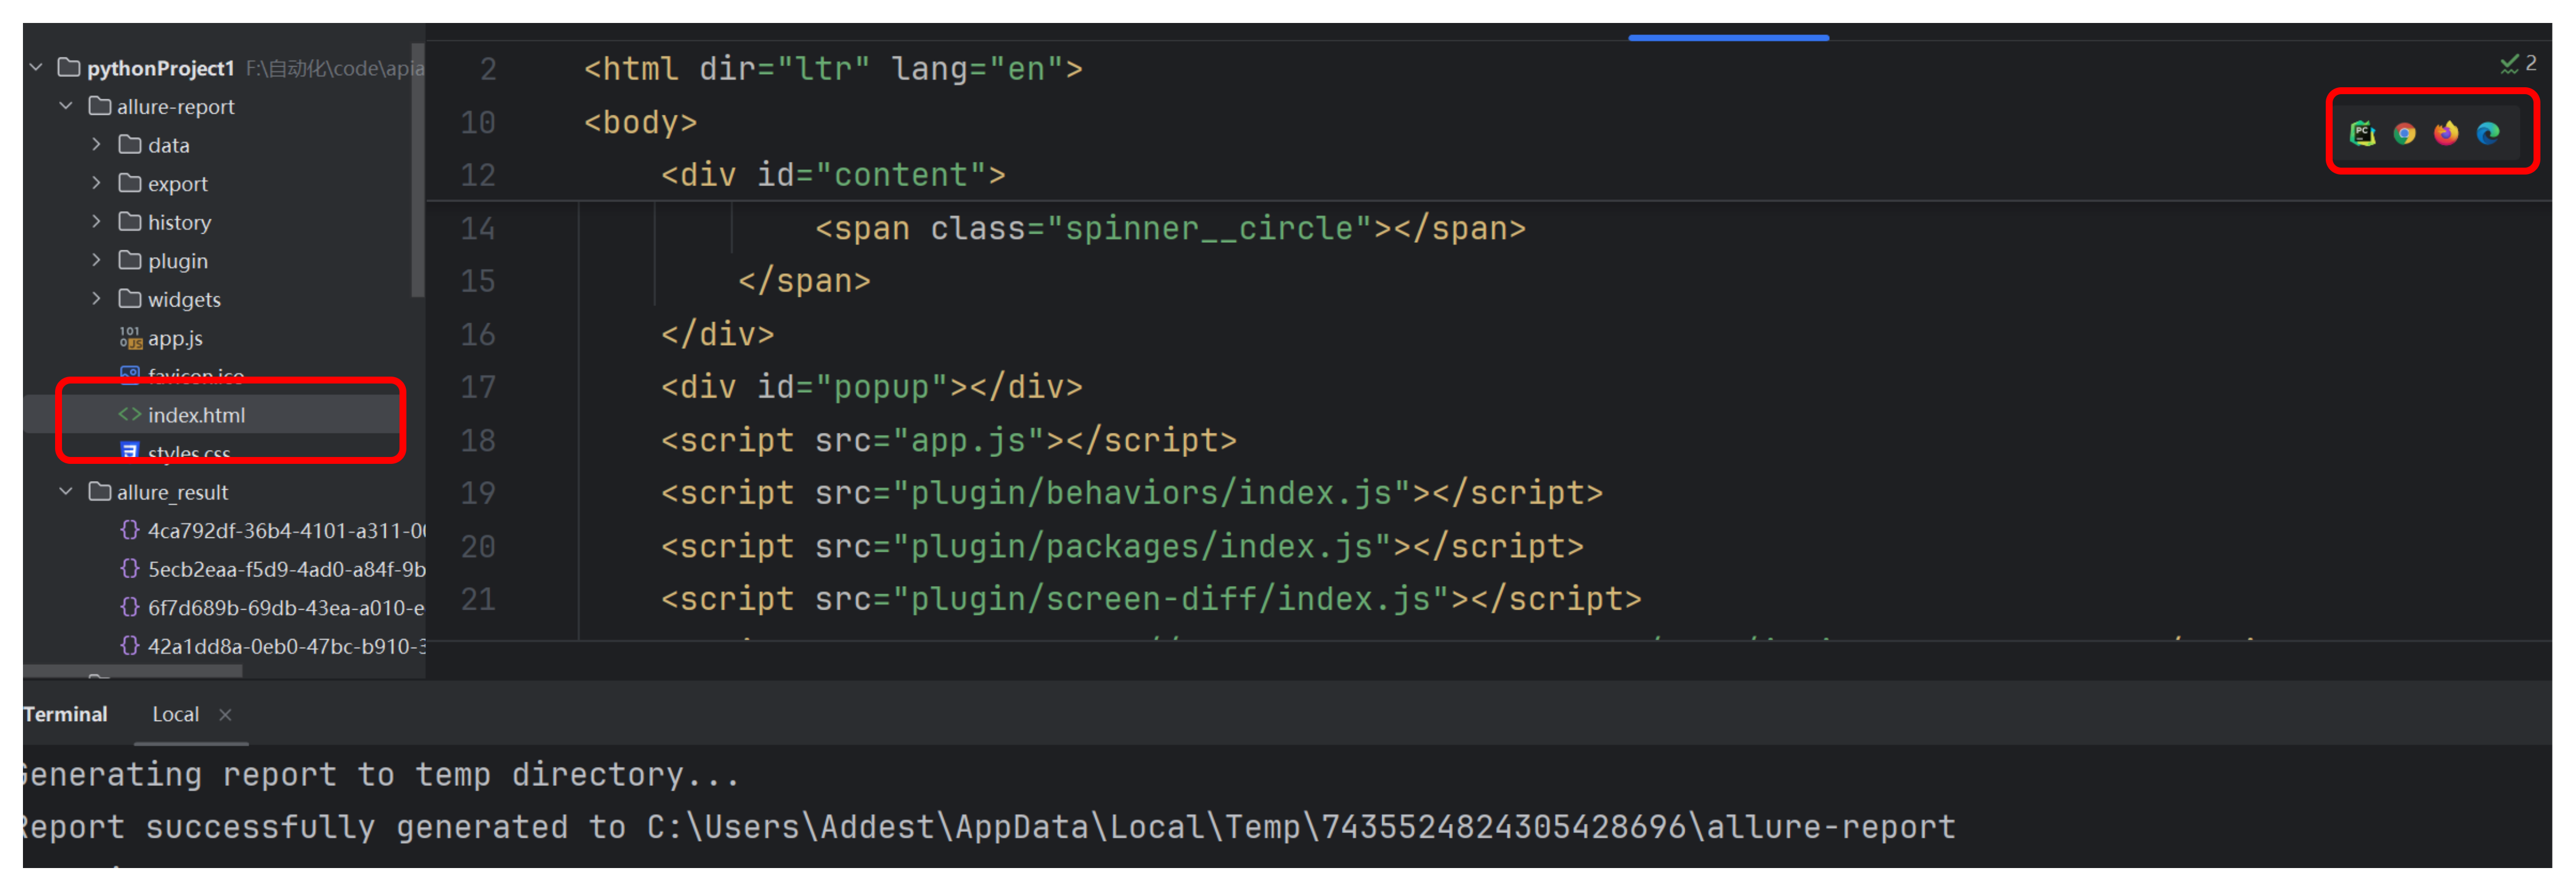This screenshot has height=891, width=2576.
Task: Select file 4ca792df-36b4-4101-a311
Action: click(286, 531)
